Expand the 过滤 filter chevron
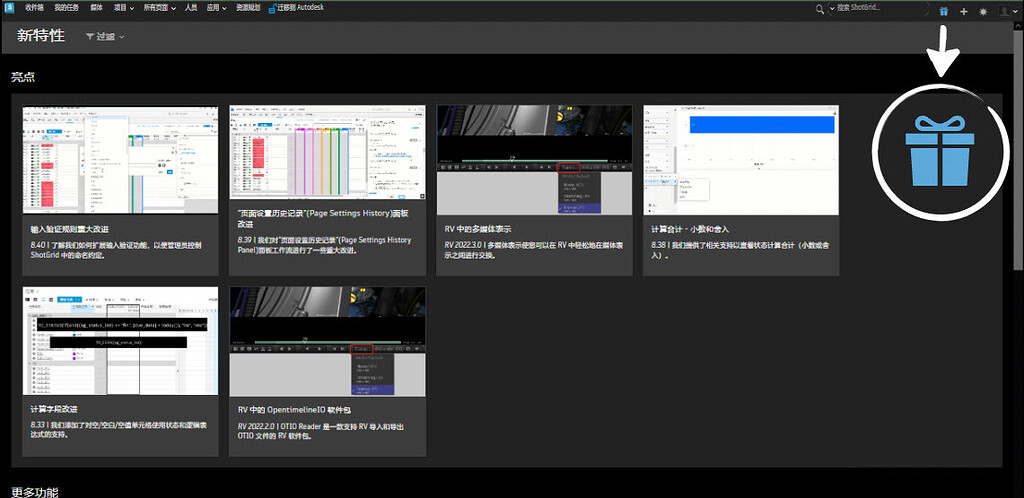The height and width of the screenshot is (498, 1024). [x=121, y=37]
